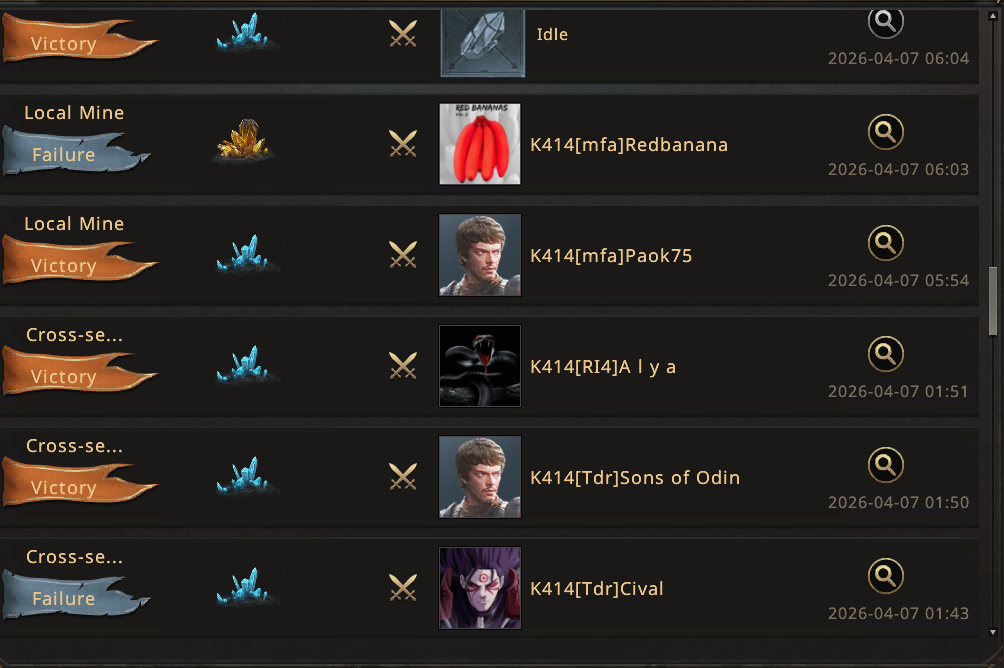1004x668 pixels.
Task: Inspect the A l y a battle report
Action: pos(886,354)
